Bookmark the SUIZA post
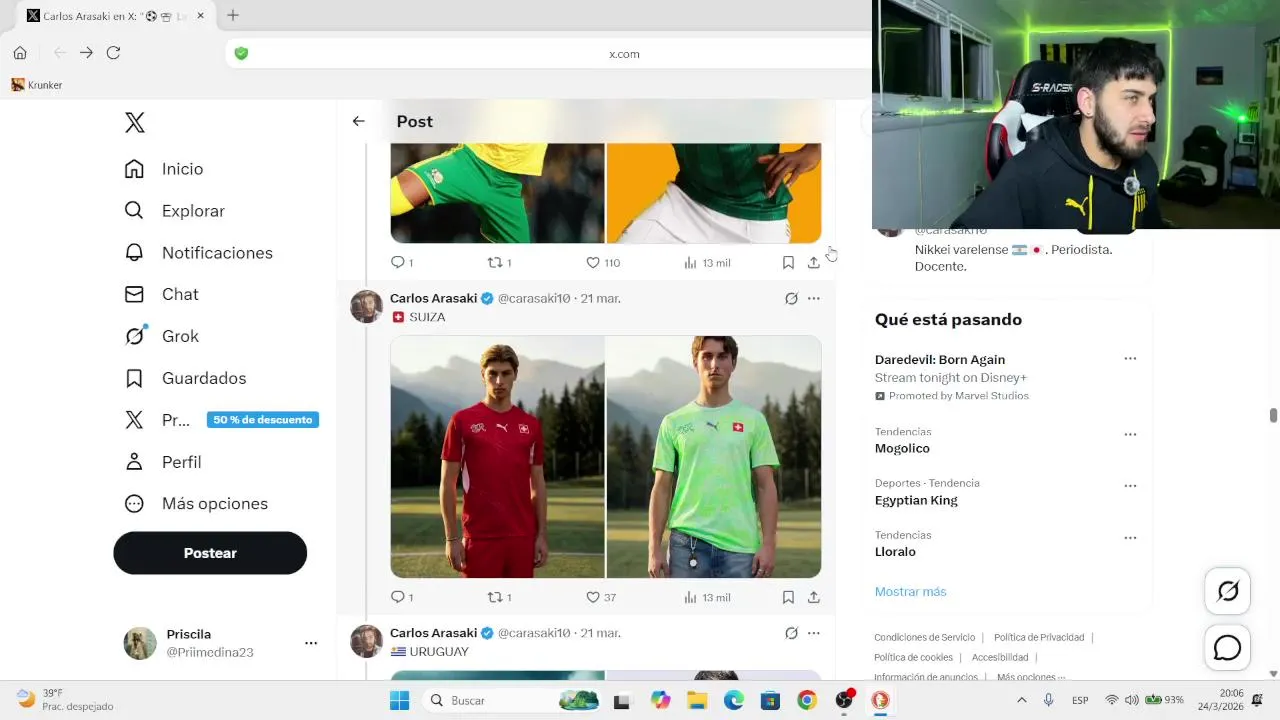The image size is (1280, 720). (788, 597)
